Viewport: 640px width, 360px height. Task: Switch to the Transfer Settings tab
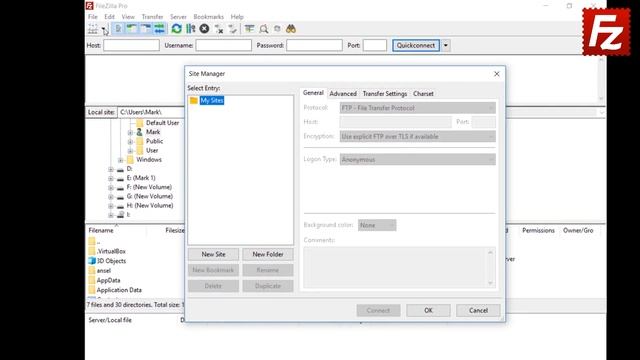tap(385, 93)
